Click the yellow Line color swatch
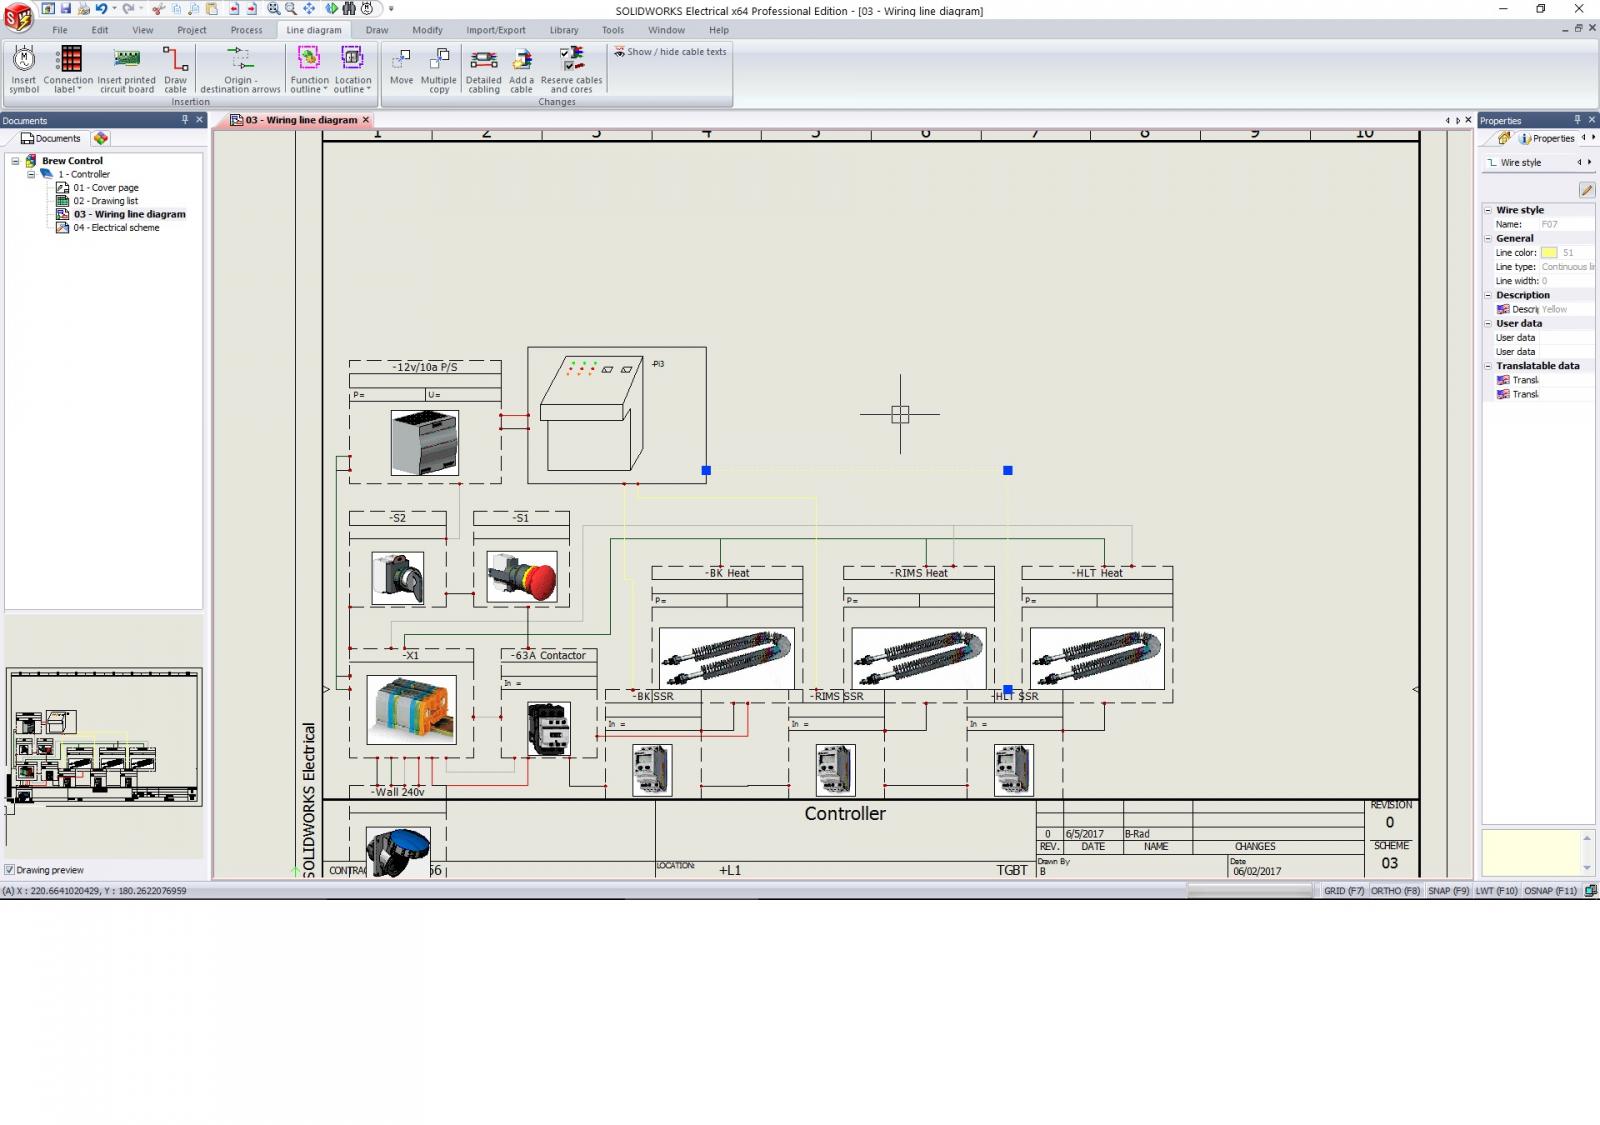 pyautogui.click(x=1549, y=253)
